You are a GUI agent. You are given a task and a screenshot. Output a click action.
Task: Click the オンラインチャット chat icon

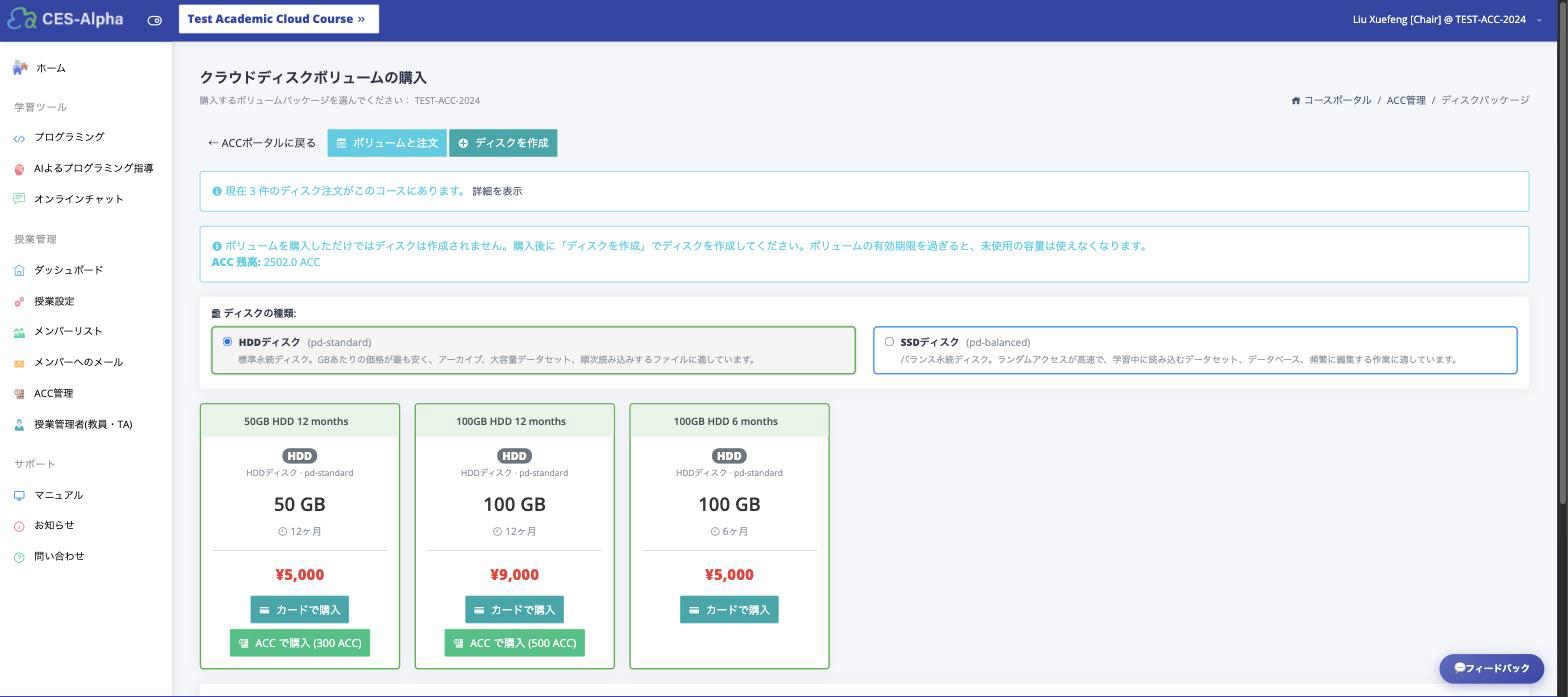(x=19, y=199)
